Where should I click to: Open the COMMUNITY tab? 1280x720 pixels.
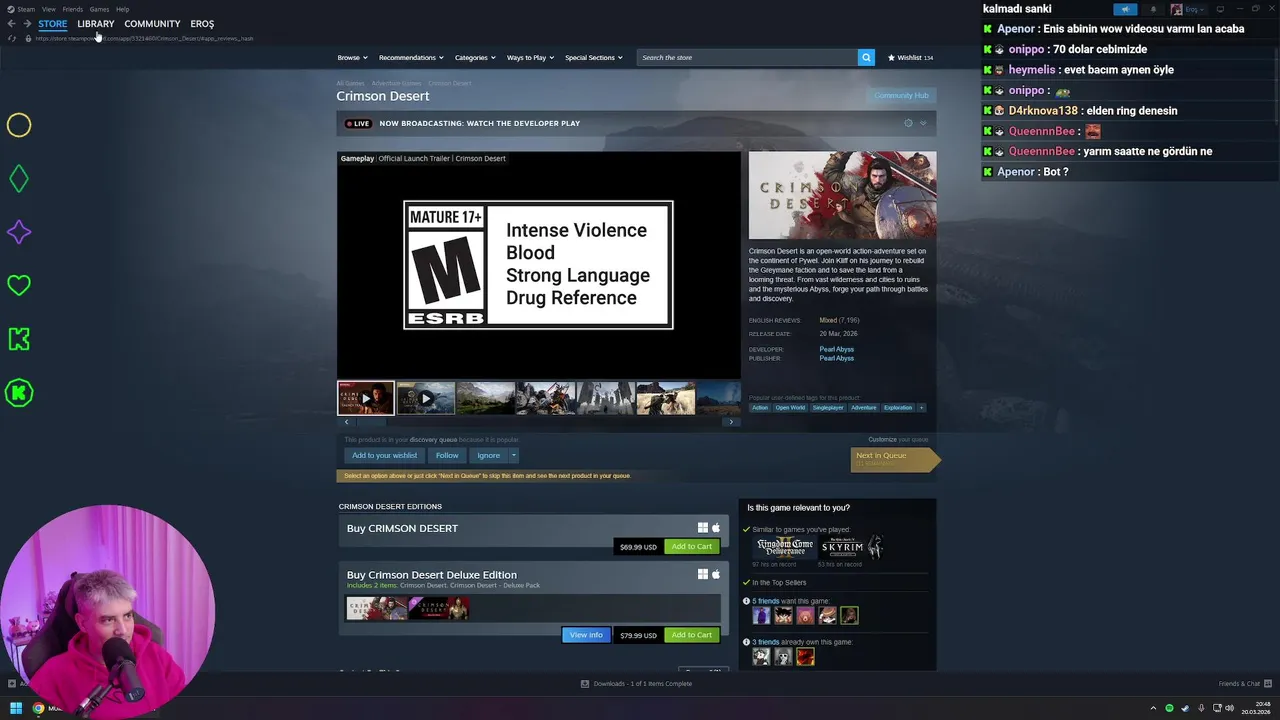[x=152, y=24]
